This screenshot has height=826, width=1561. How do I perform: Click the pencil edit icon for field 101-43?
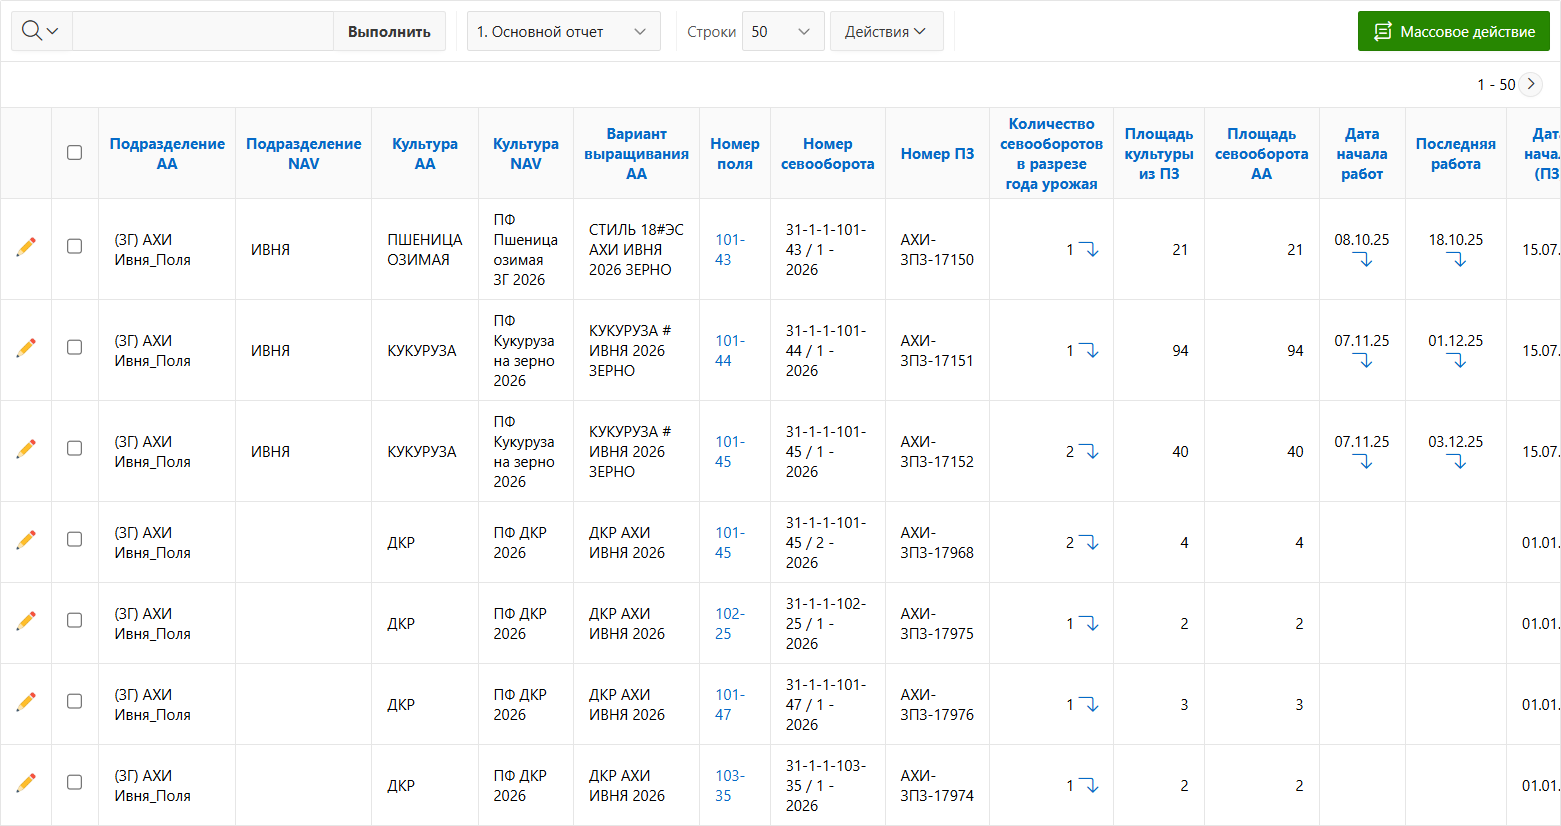tap(26, 247)
